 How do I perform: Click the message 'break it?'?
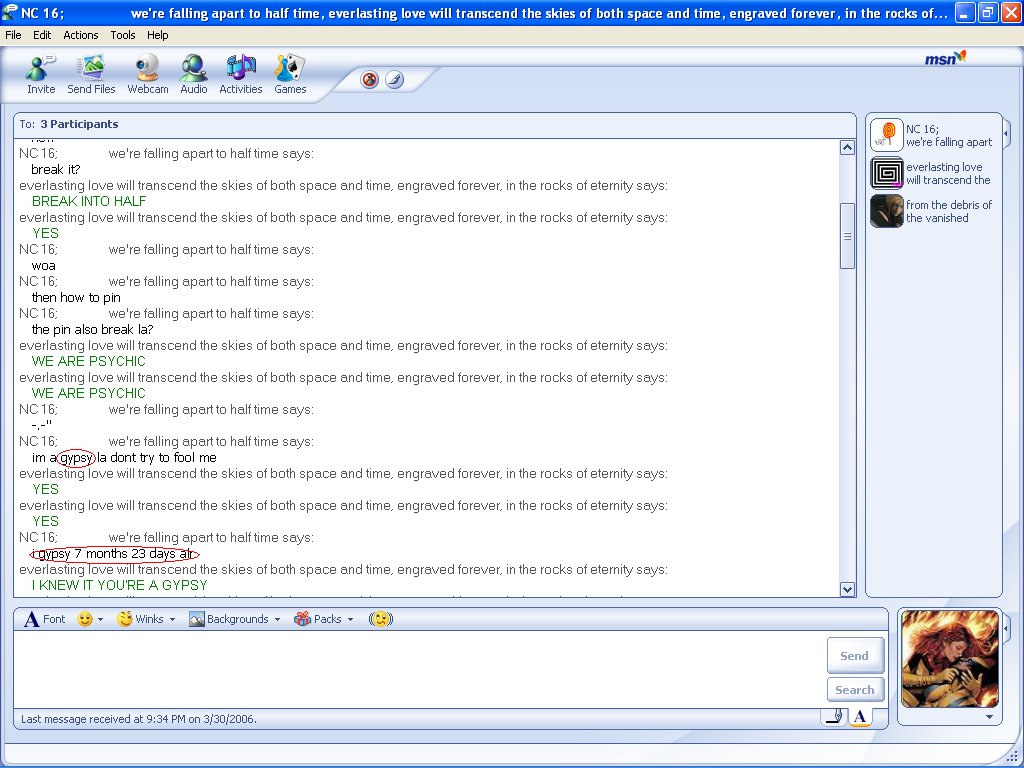click(56, 170)
